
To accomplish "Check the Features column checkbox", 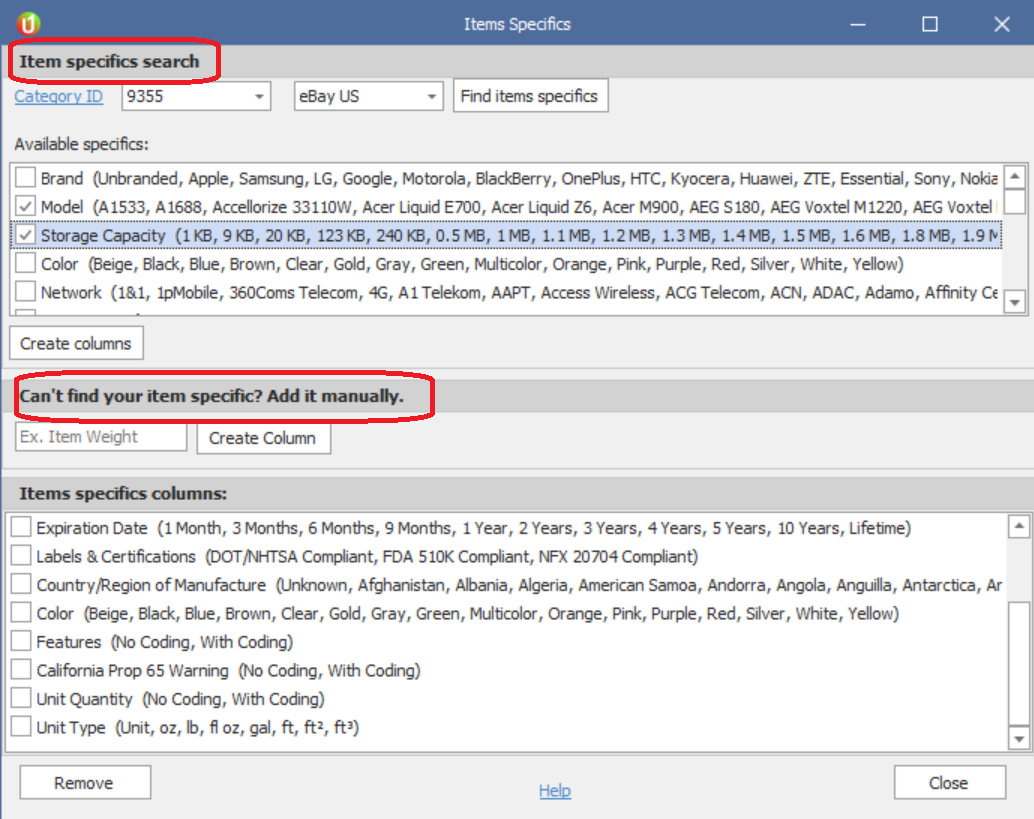I will [x=21, y=641].
